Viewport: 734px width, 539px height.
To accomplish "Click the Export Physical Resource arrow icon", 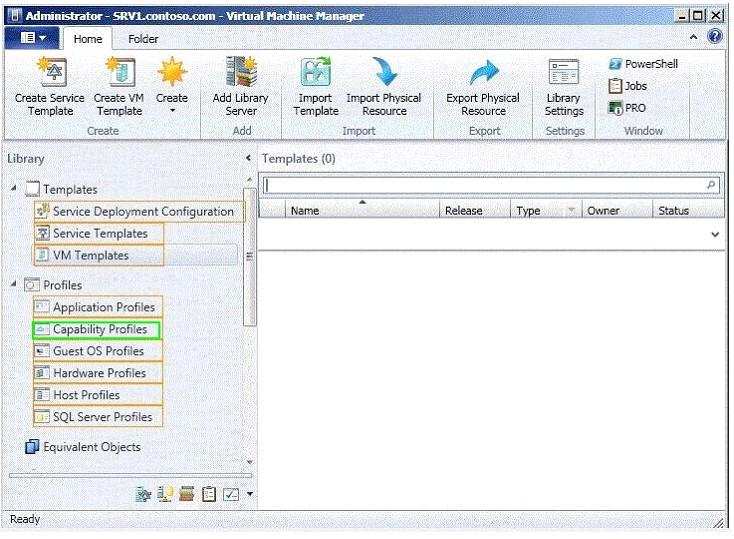I will 484,72.
